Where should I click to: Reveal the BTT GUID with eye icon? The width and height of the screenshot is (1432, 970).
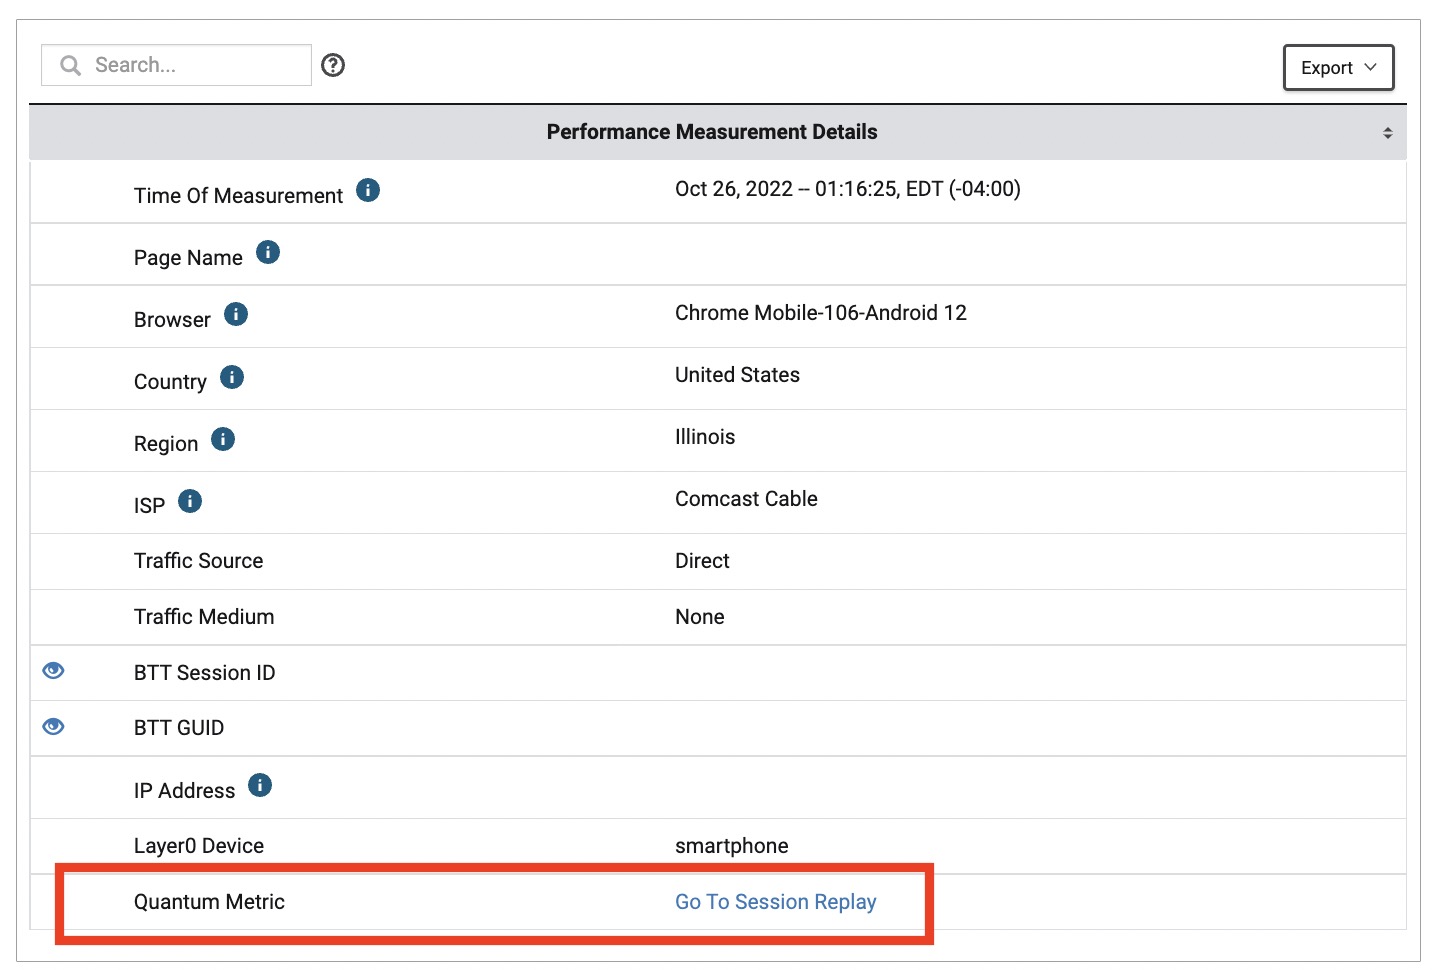click(x=54, y=727)
